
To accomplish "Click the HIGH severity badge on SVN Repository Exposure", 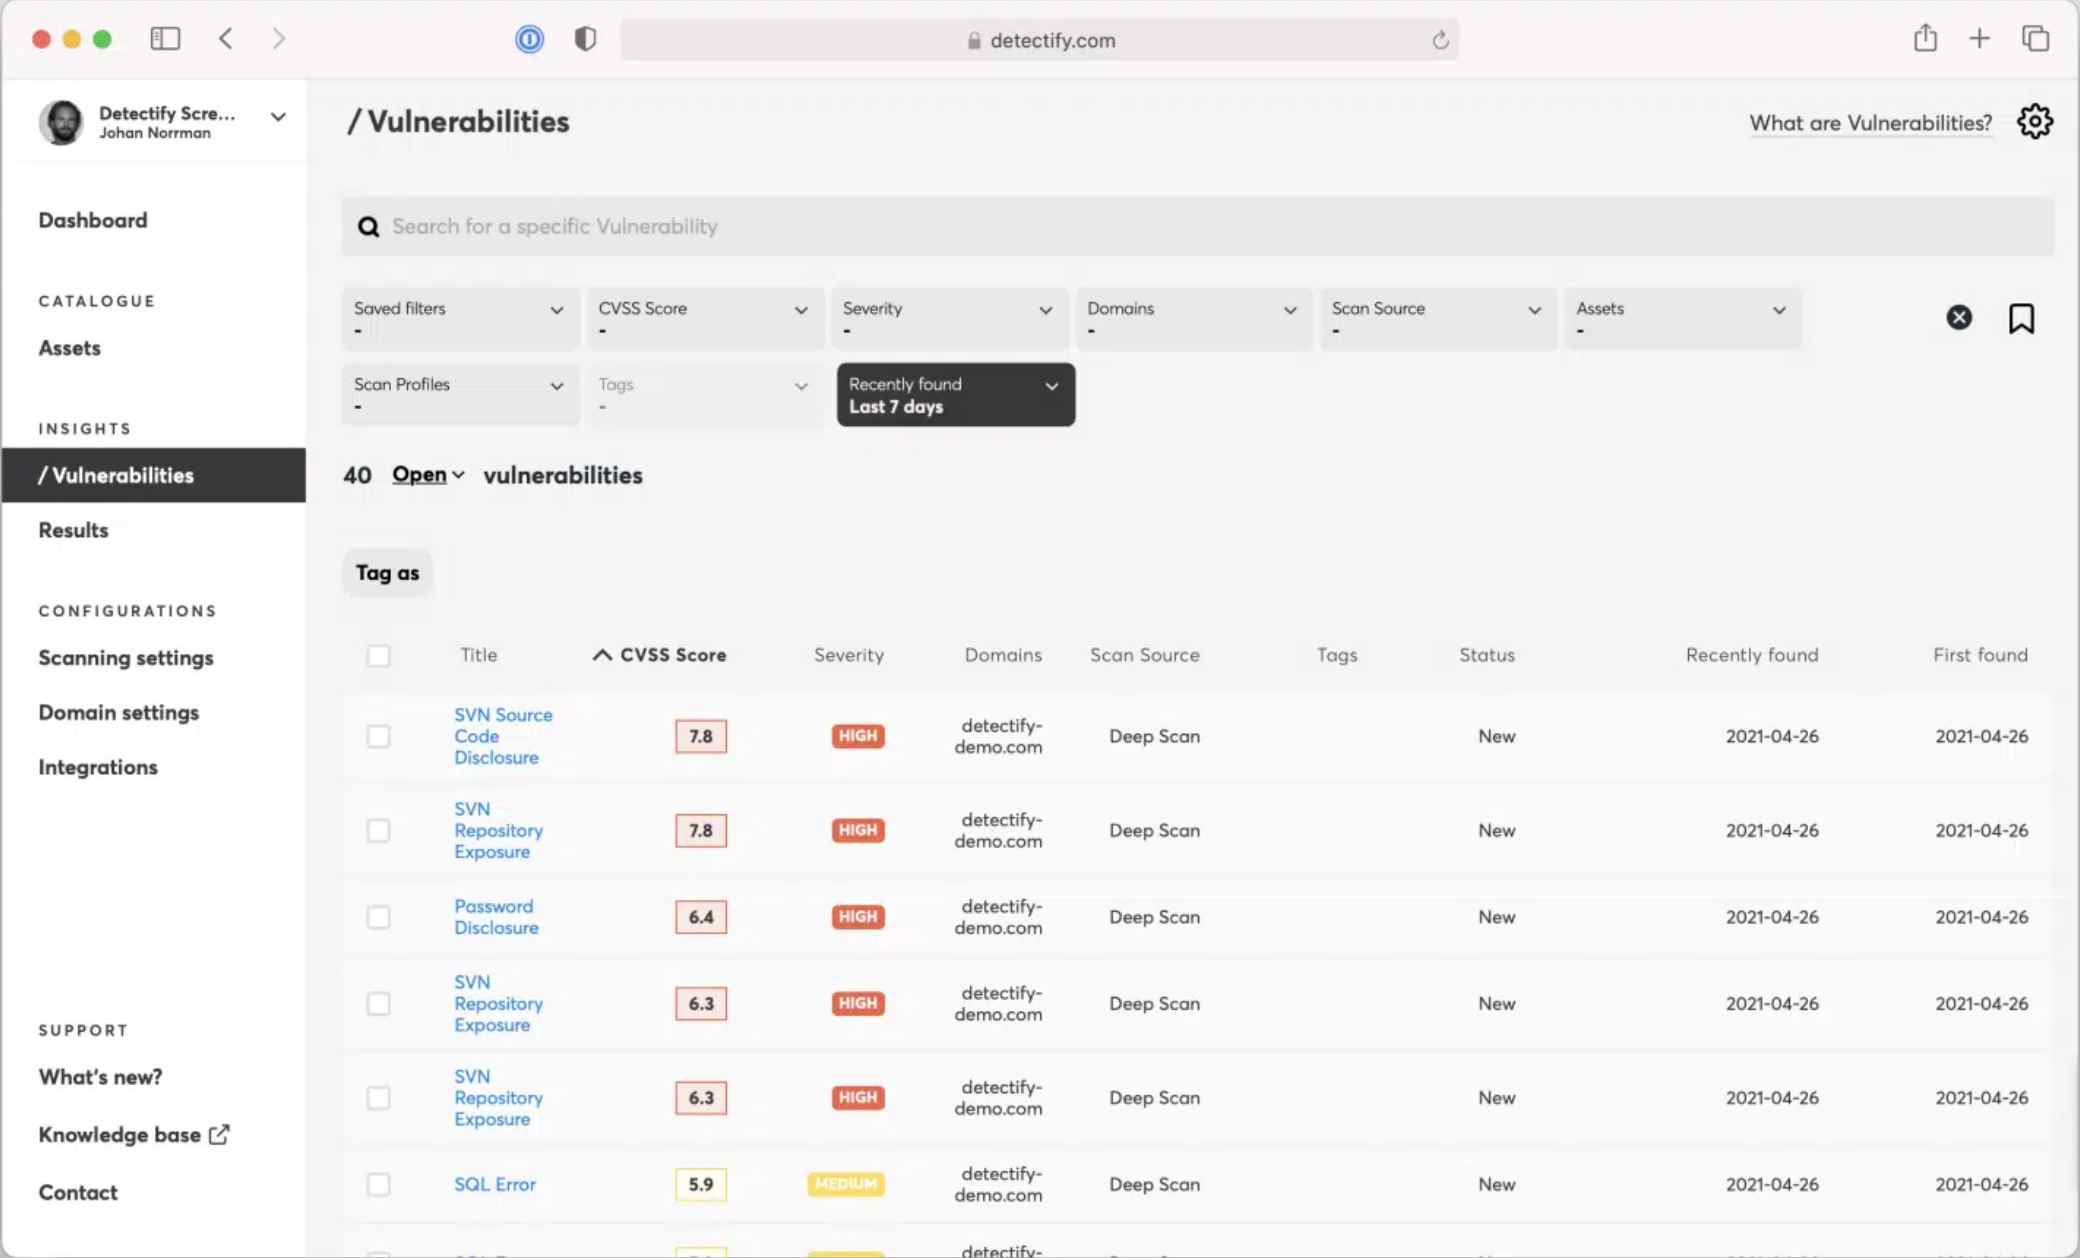I will tap(857, 830).
